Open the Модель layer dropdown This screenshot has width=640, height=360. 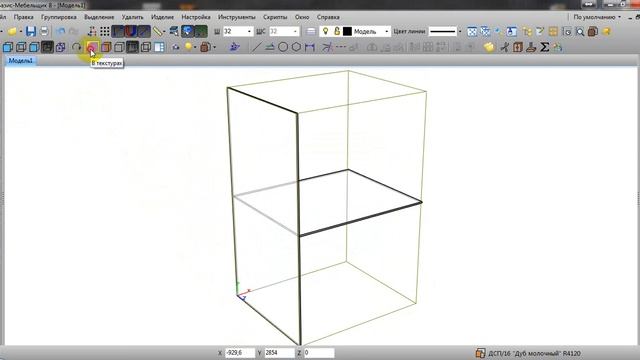[387, 31]
